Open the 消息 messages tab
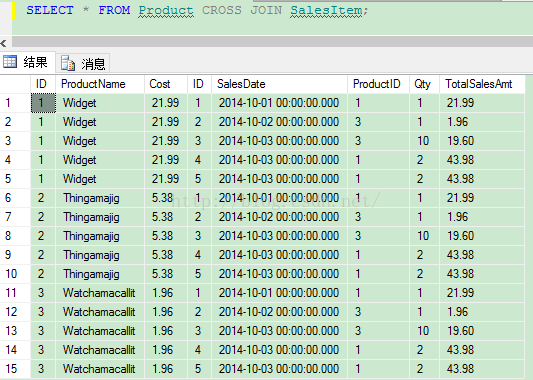 click(83, 63)
